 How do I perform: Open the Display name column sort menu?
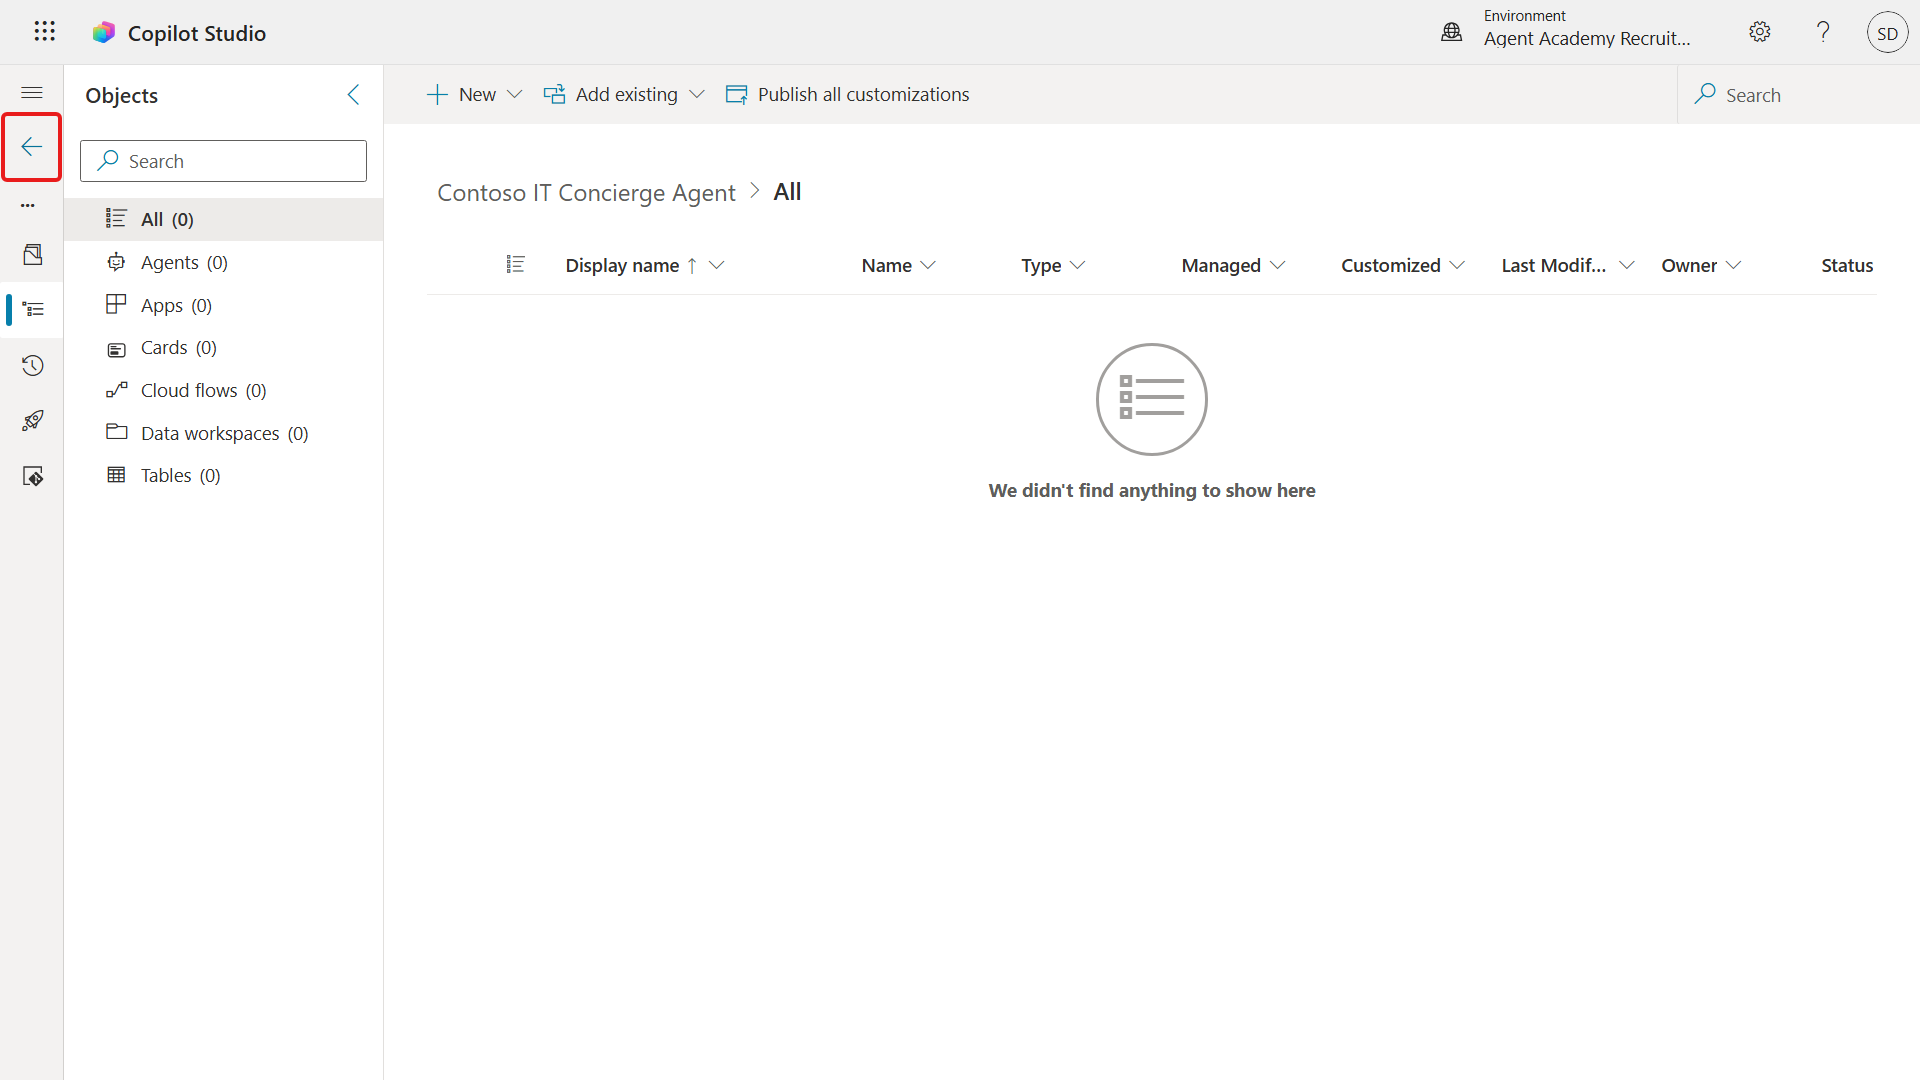(x=716, y=265)
